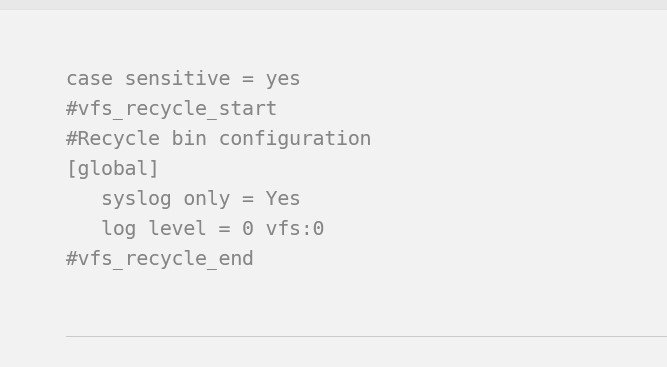The height and width of the screenshot is (367, 667).
Task: Click the 'syslog only = Yes' line
Action: (x=201, y=199)
